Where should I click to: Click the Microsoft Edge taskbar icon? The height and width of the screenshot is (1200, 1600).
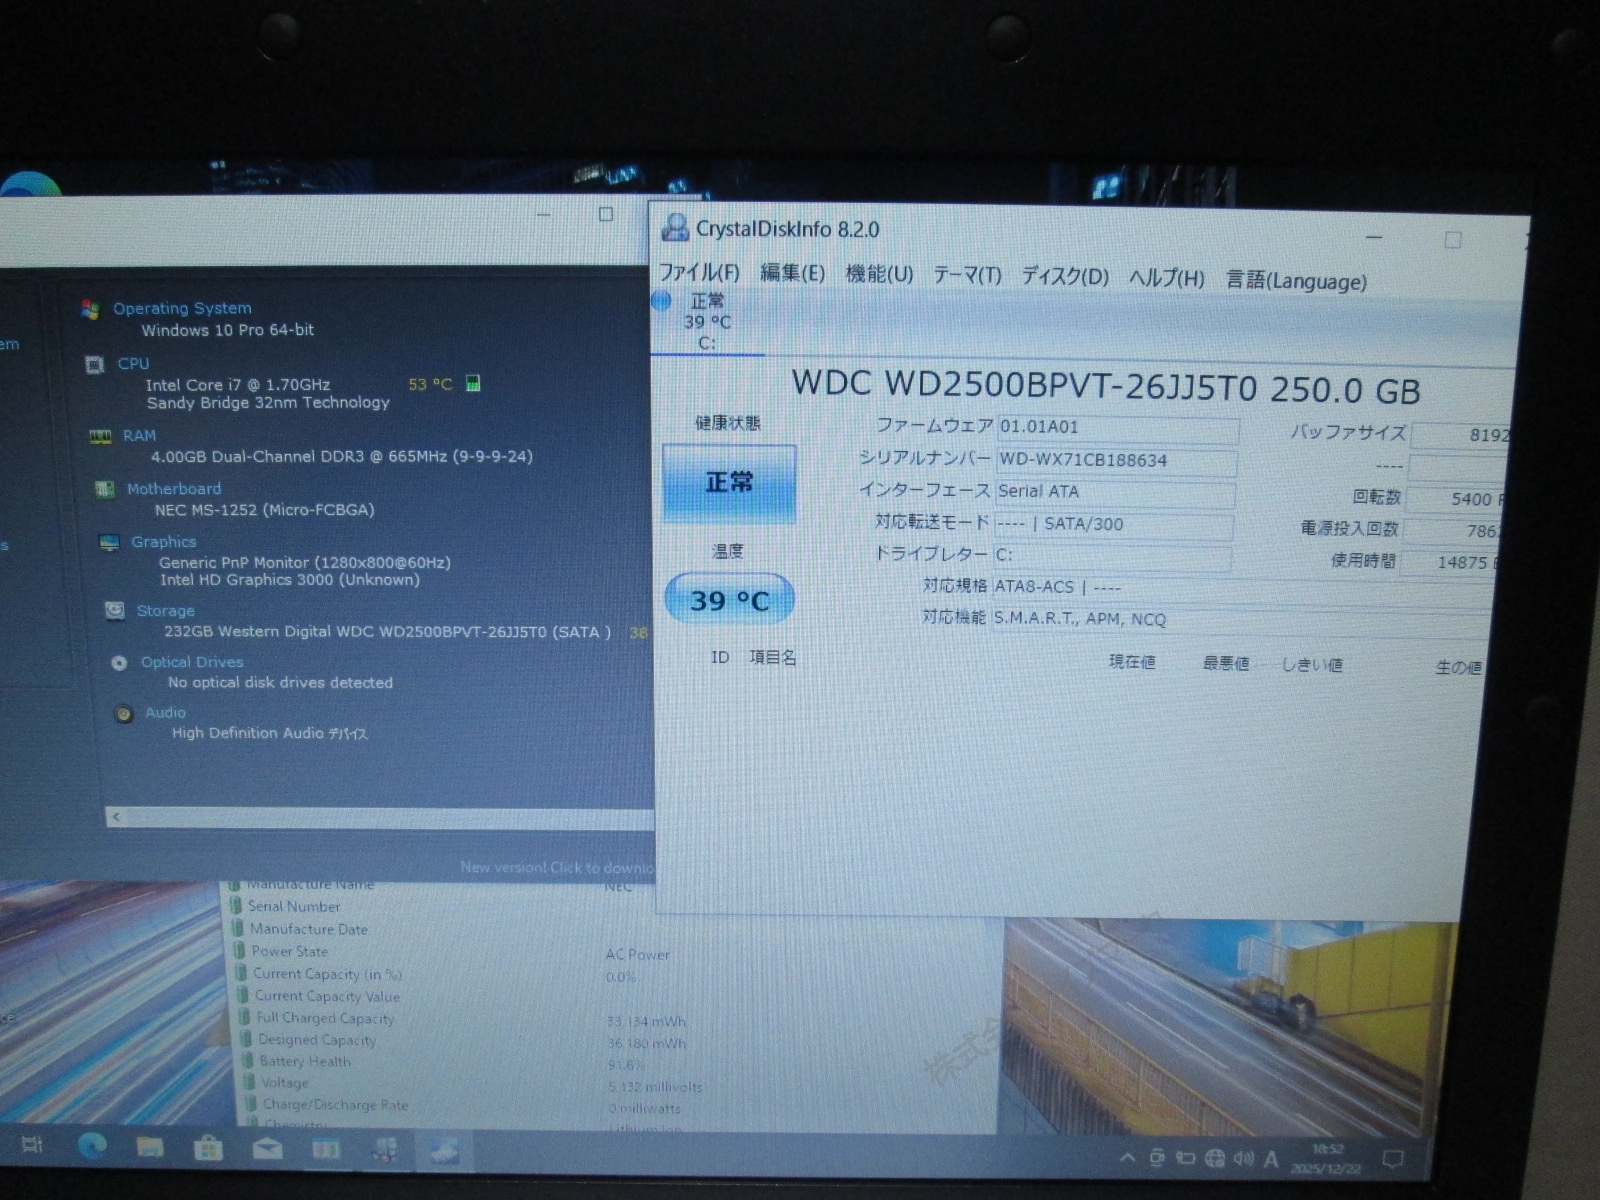[x=92, y=1146]
